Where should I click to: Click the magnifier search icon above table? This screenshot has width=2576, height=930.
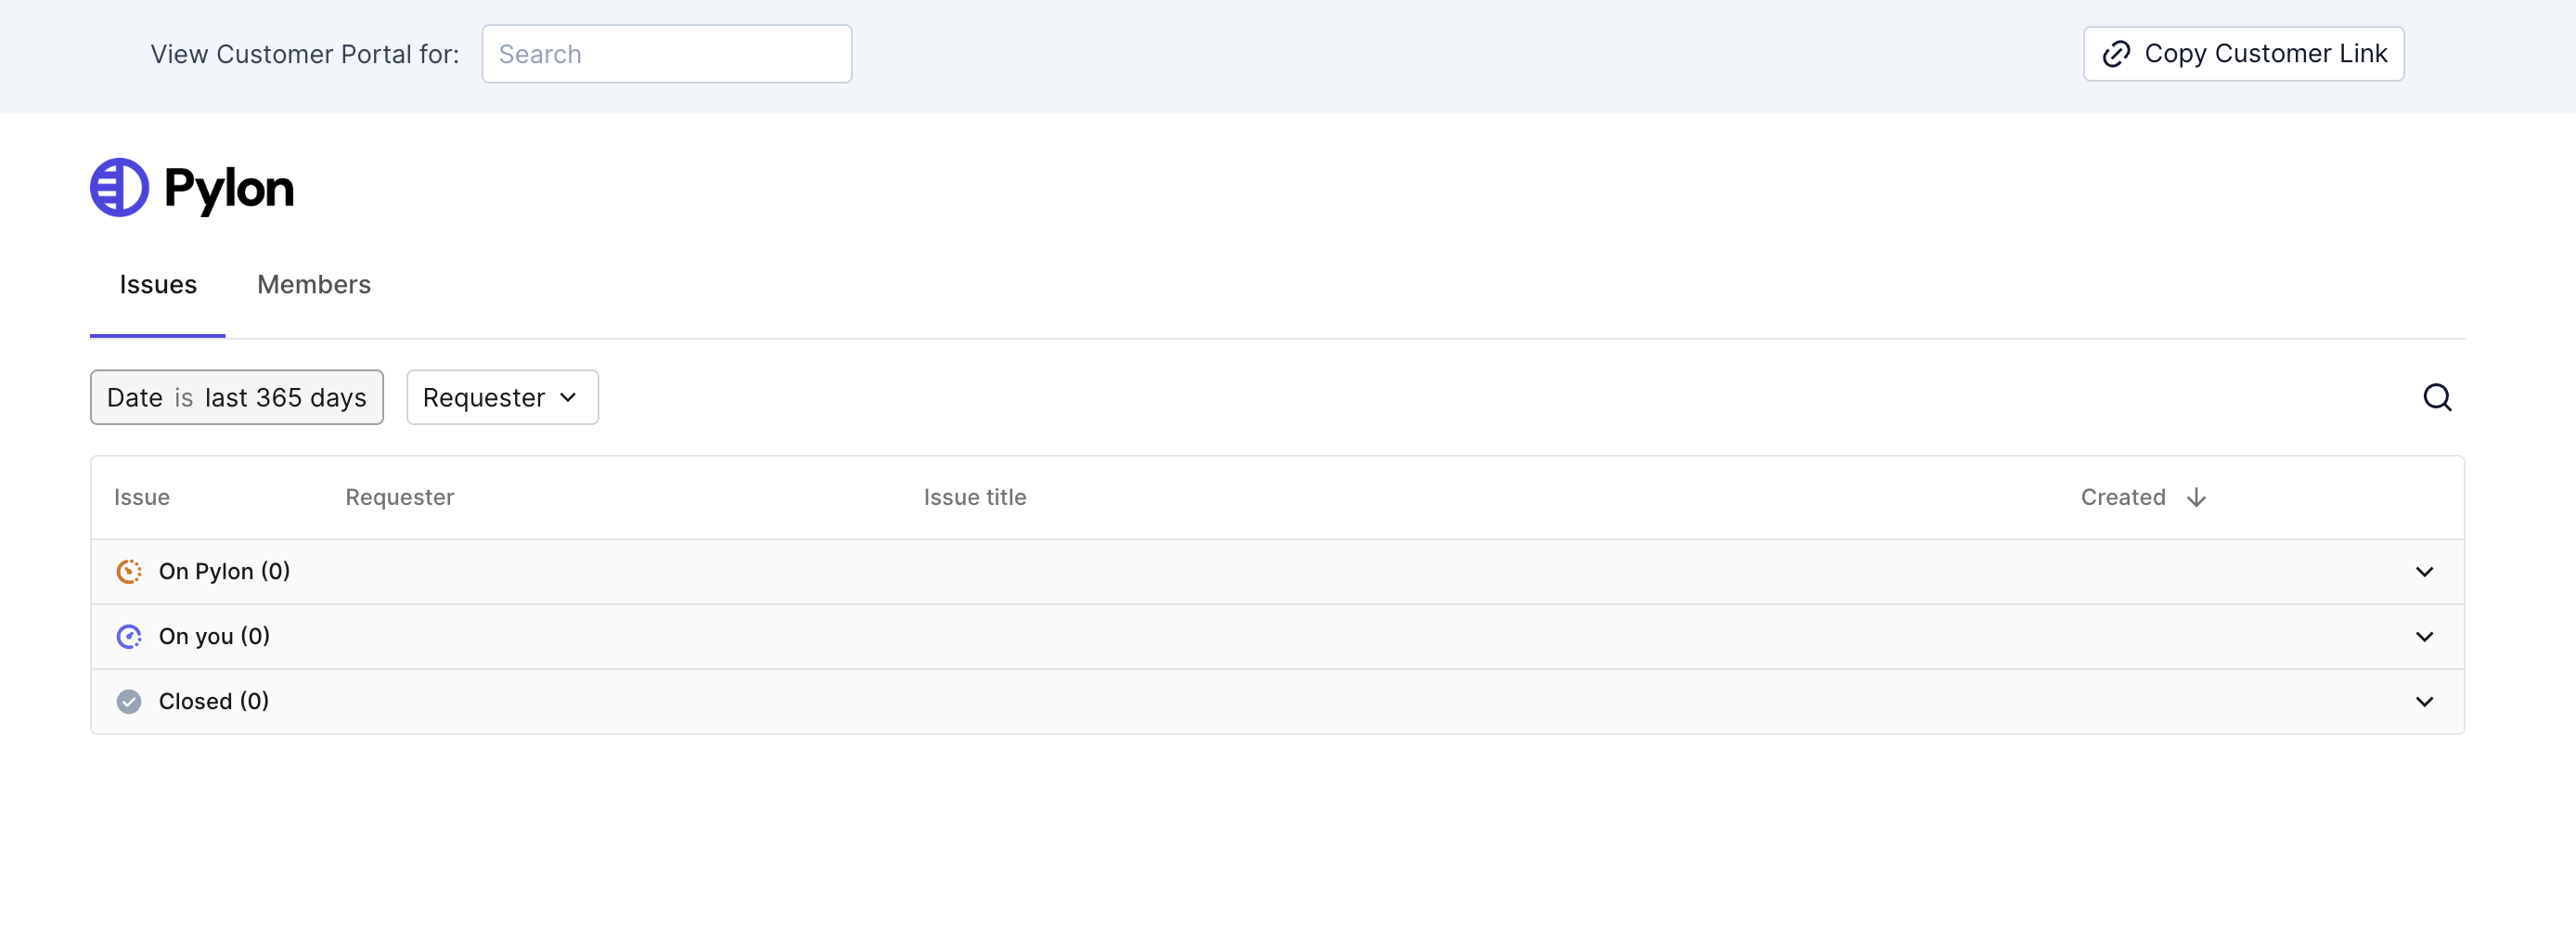(2436, 398)
